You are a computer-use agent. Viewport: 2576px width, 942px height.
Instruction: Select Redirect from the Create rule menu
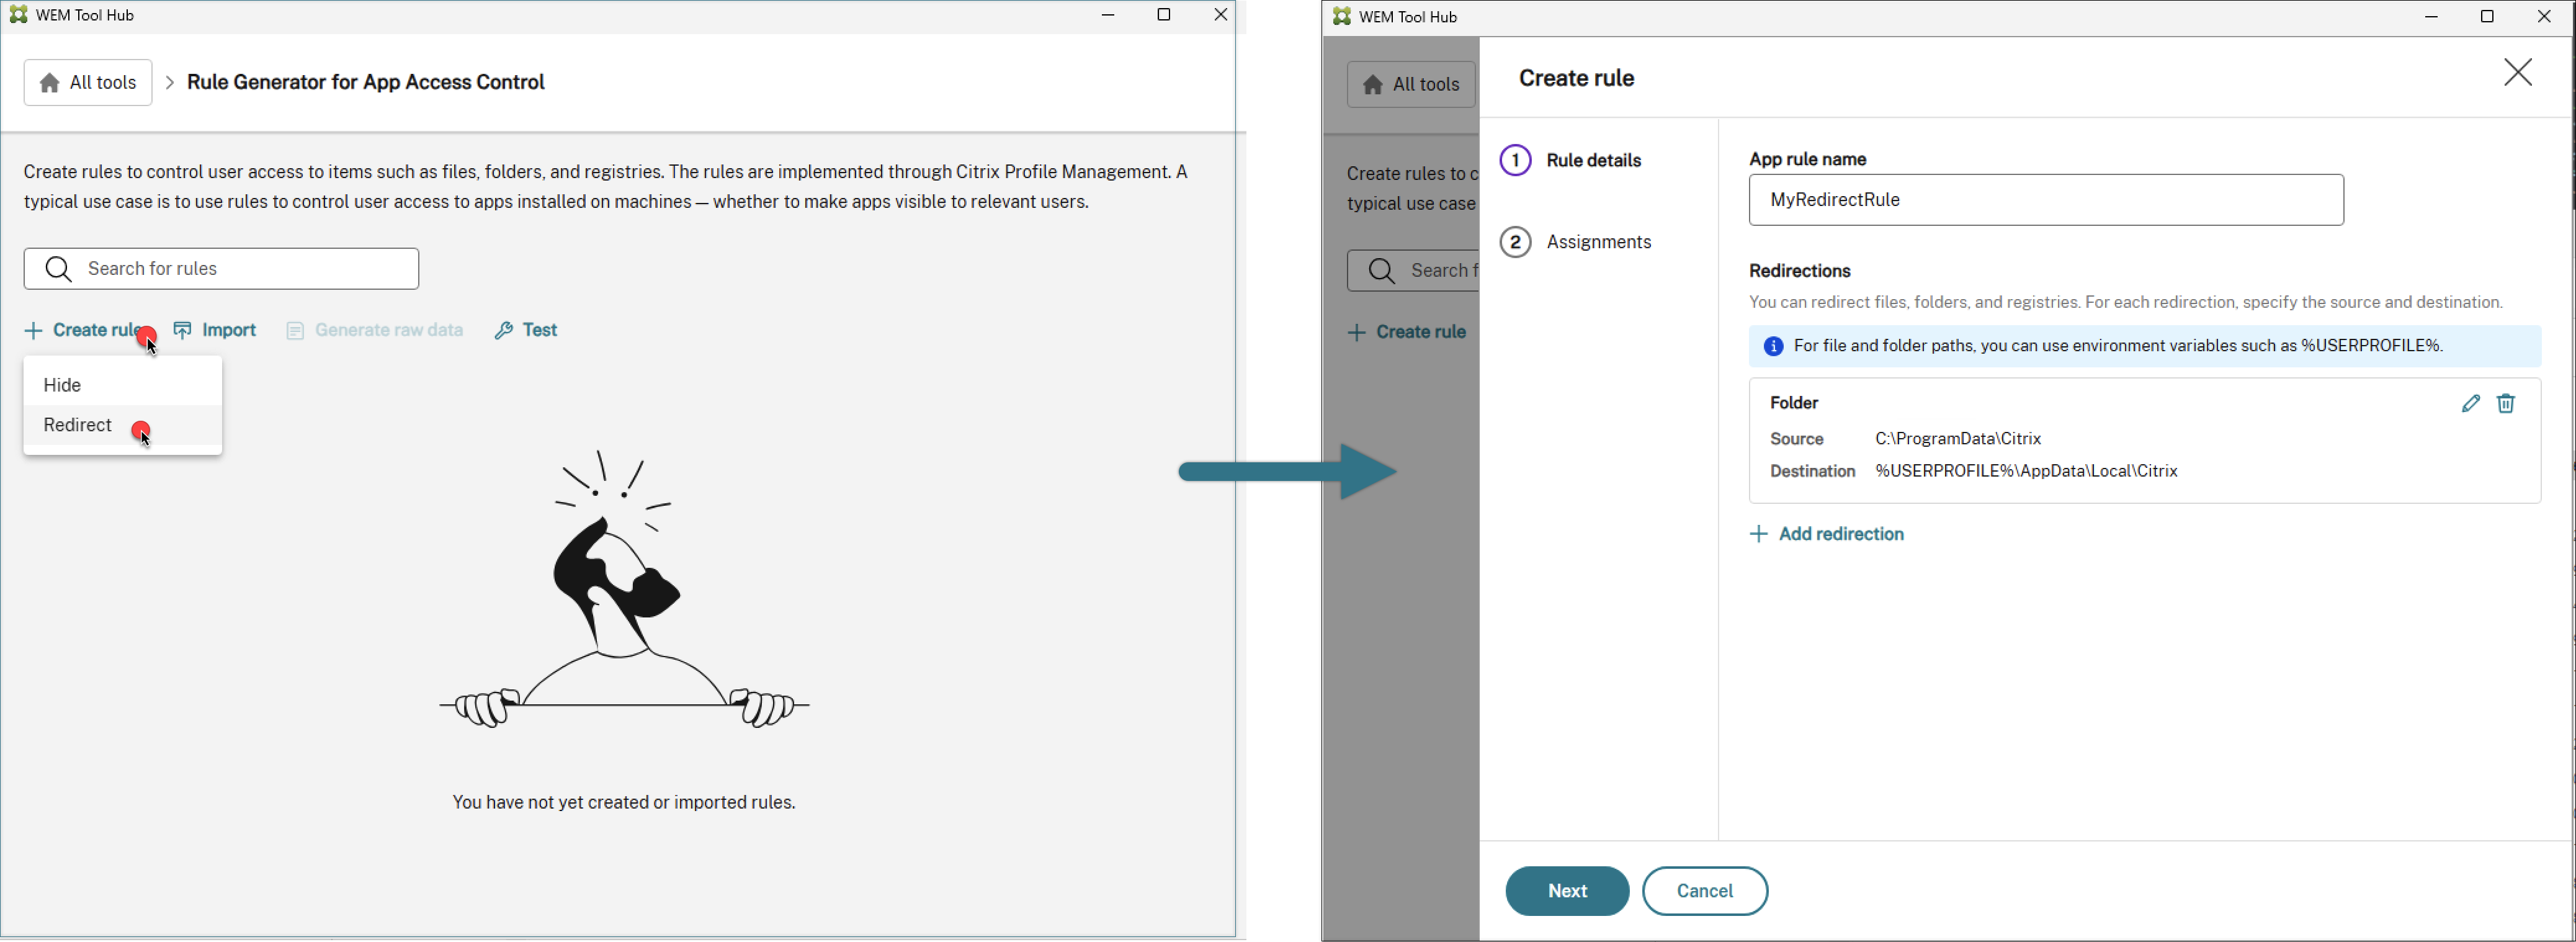coord(78,426)
